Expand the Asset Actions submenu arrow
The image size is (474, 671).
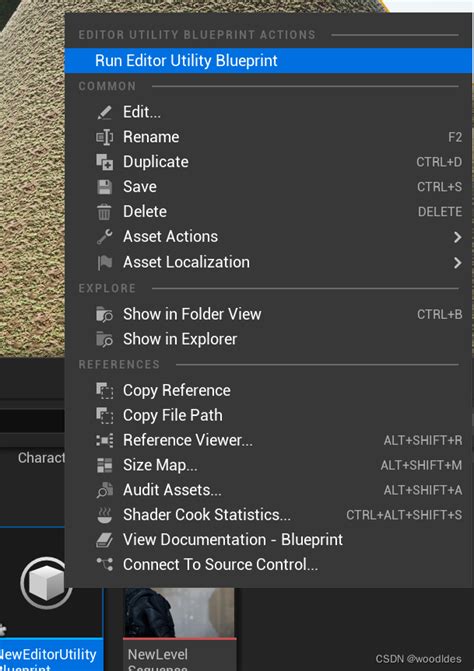(457, 237)
